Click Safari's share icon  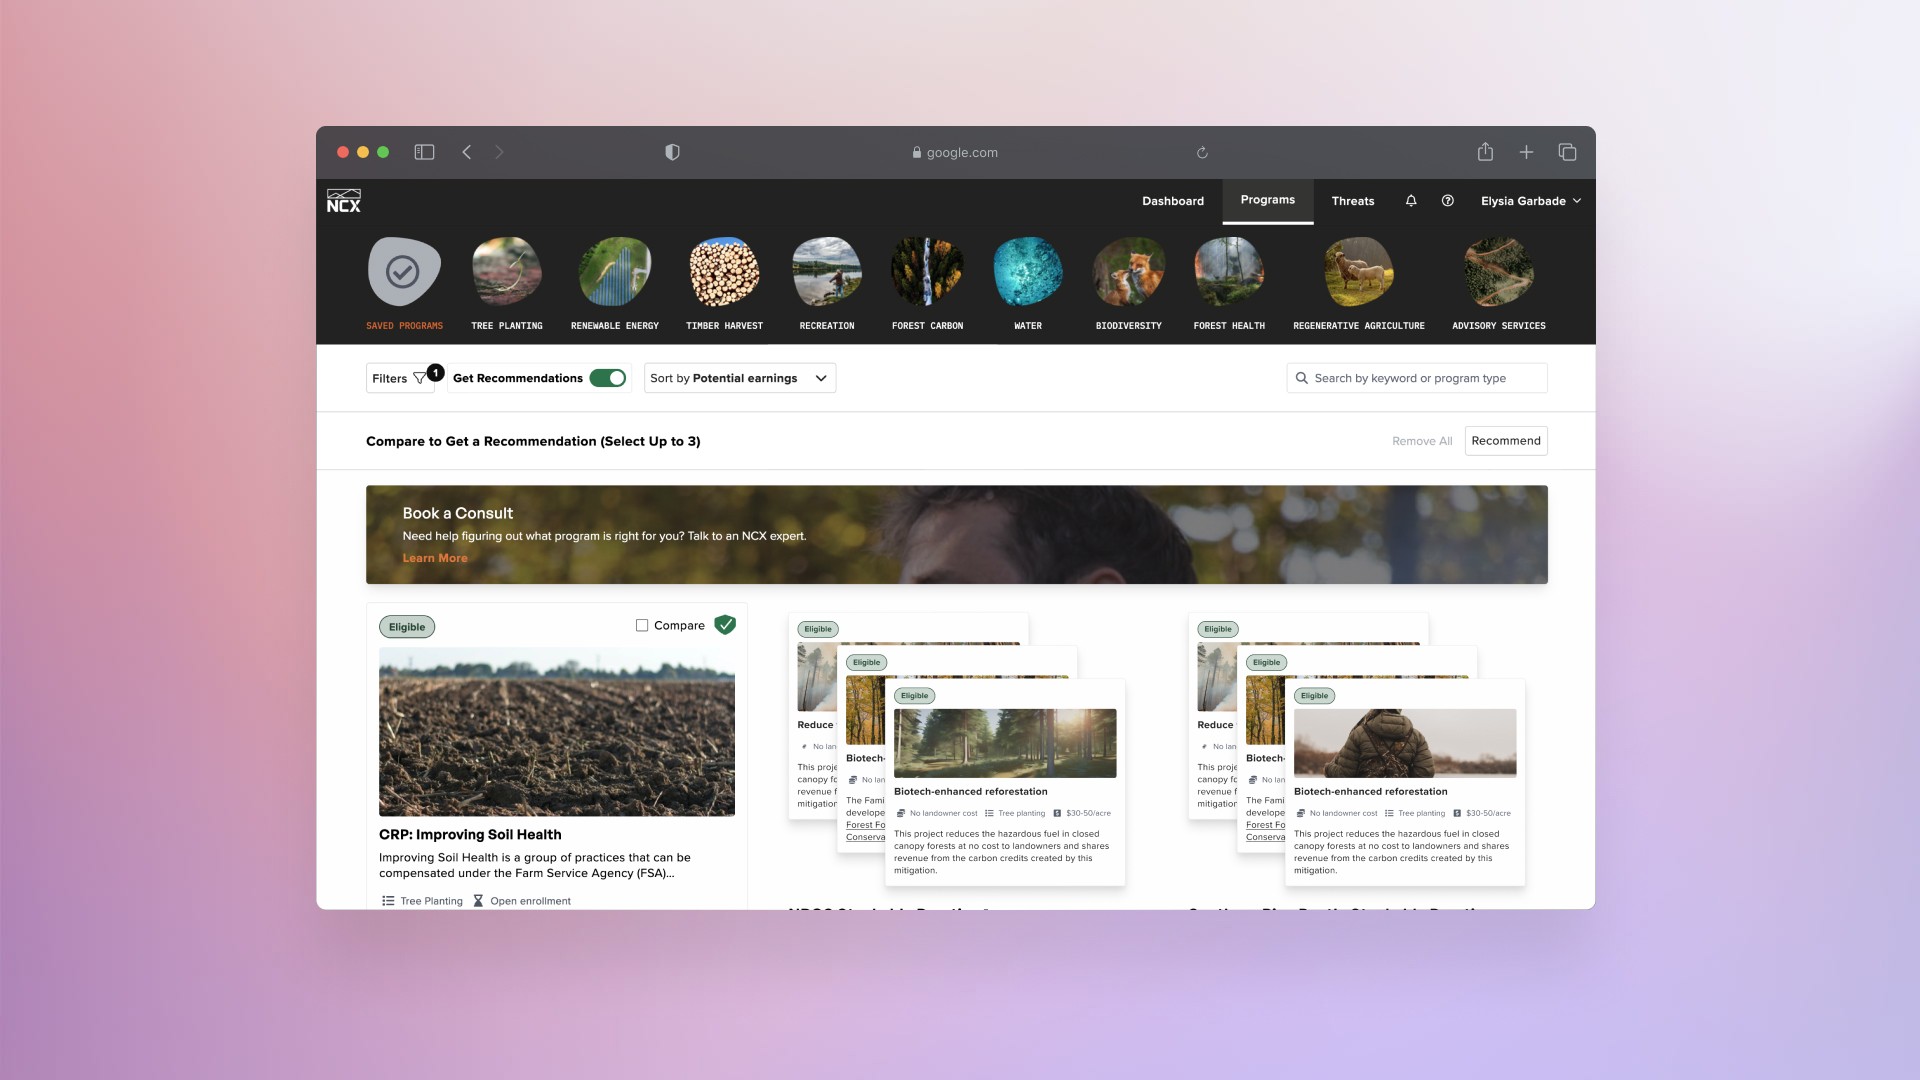coord(1485,152)
